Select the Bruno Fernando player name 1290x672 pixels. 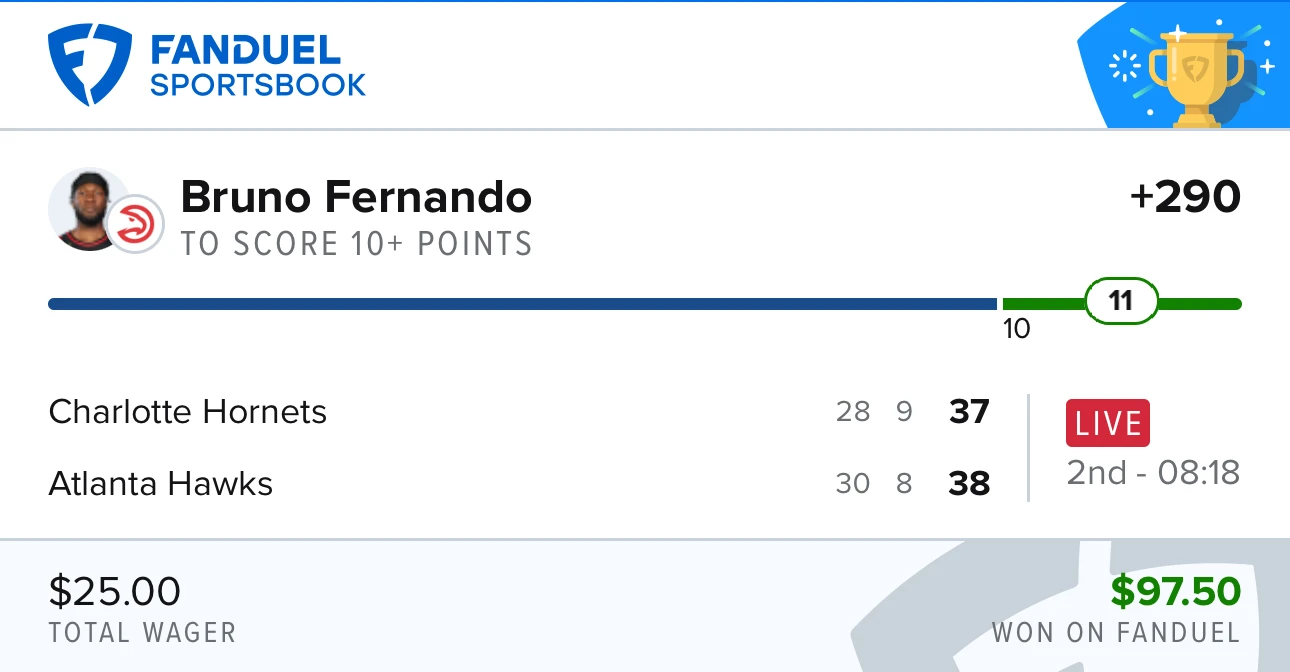356,197
